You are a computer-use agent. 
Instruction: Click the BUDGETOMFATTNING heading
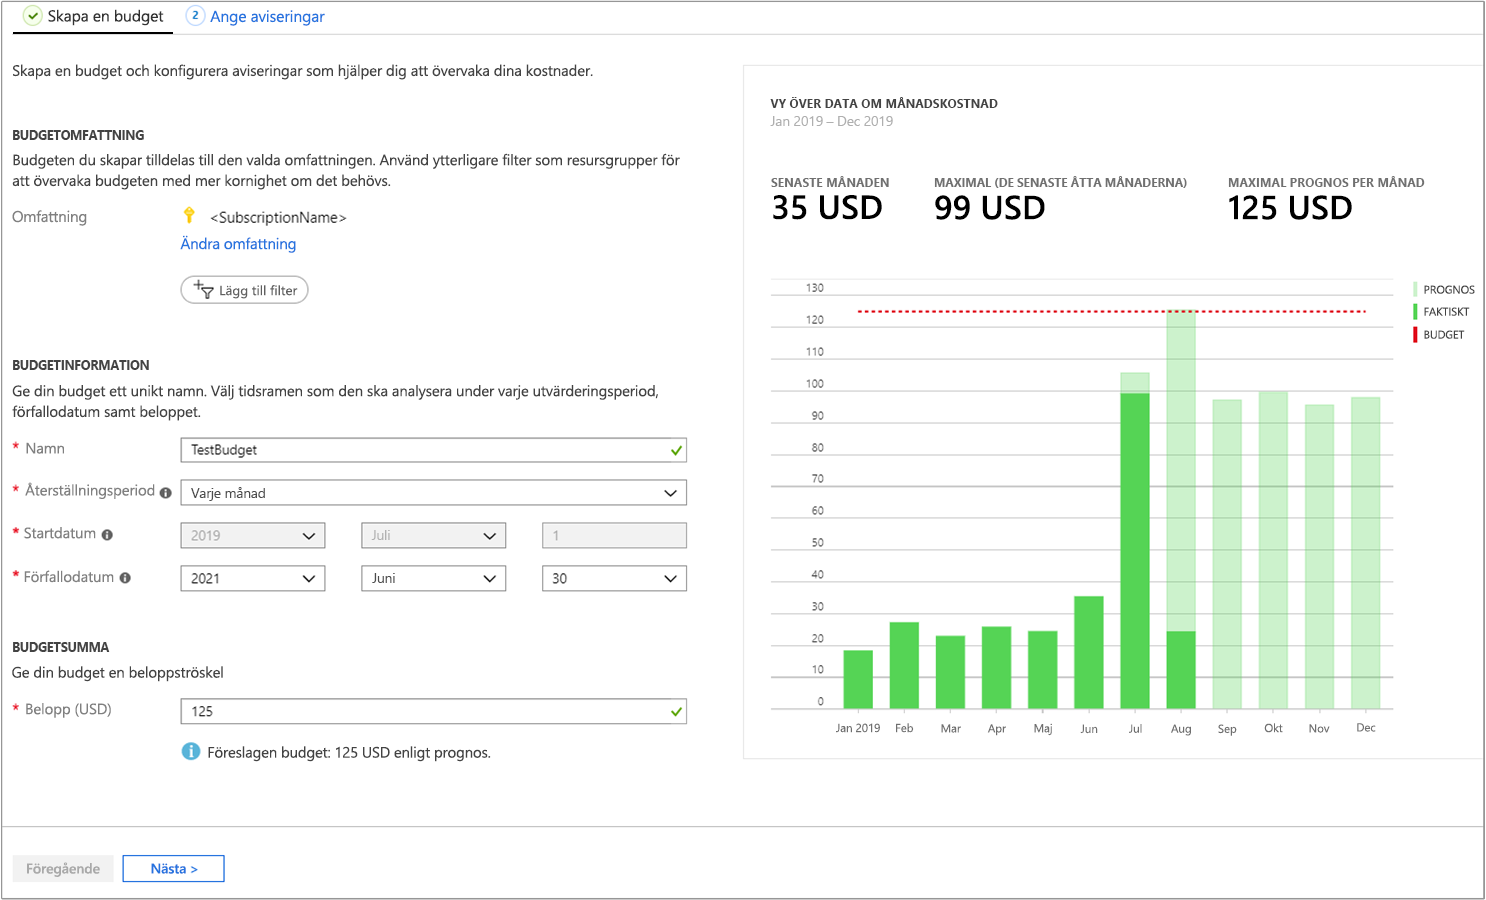coord(78,135)
